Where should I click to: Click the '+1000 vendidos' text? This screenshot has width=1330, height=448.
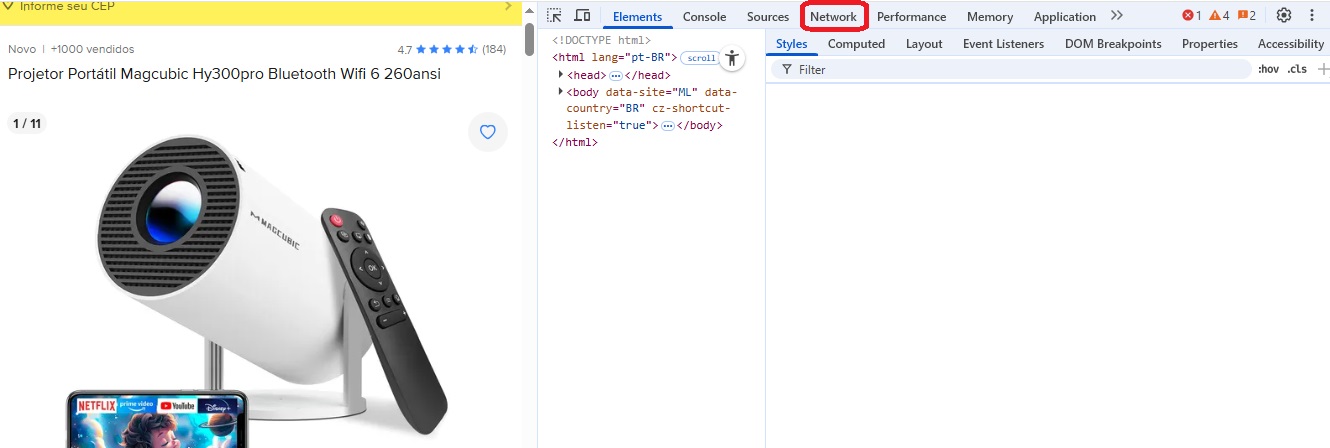click(x=92, y=49)
